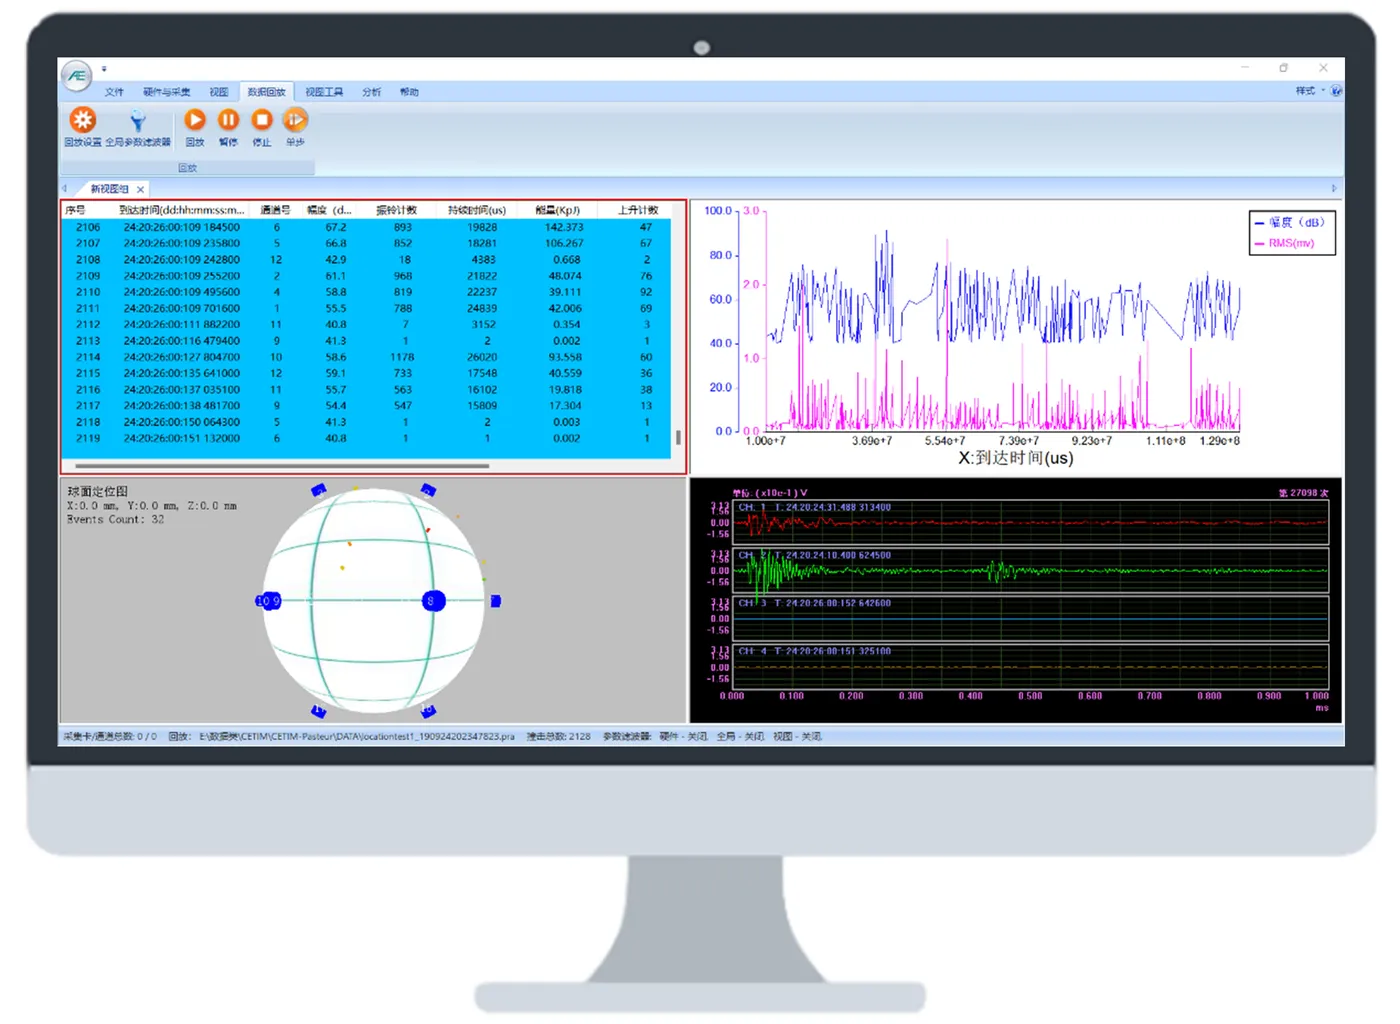This screenshot has width=1400, height=1024.
Task: Open the 视图工具 ribbon tab
Action: (324, 92)
